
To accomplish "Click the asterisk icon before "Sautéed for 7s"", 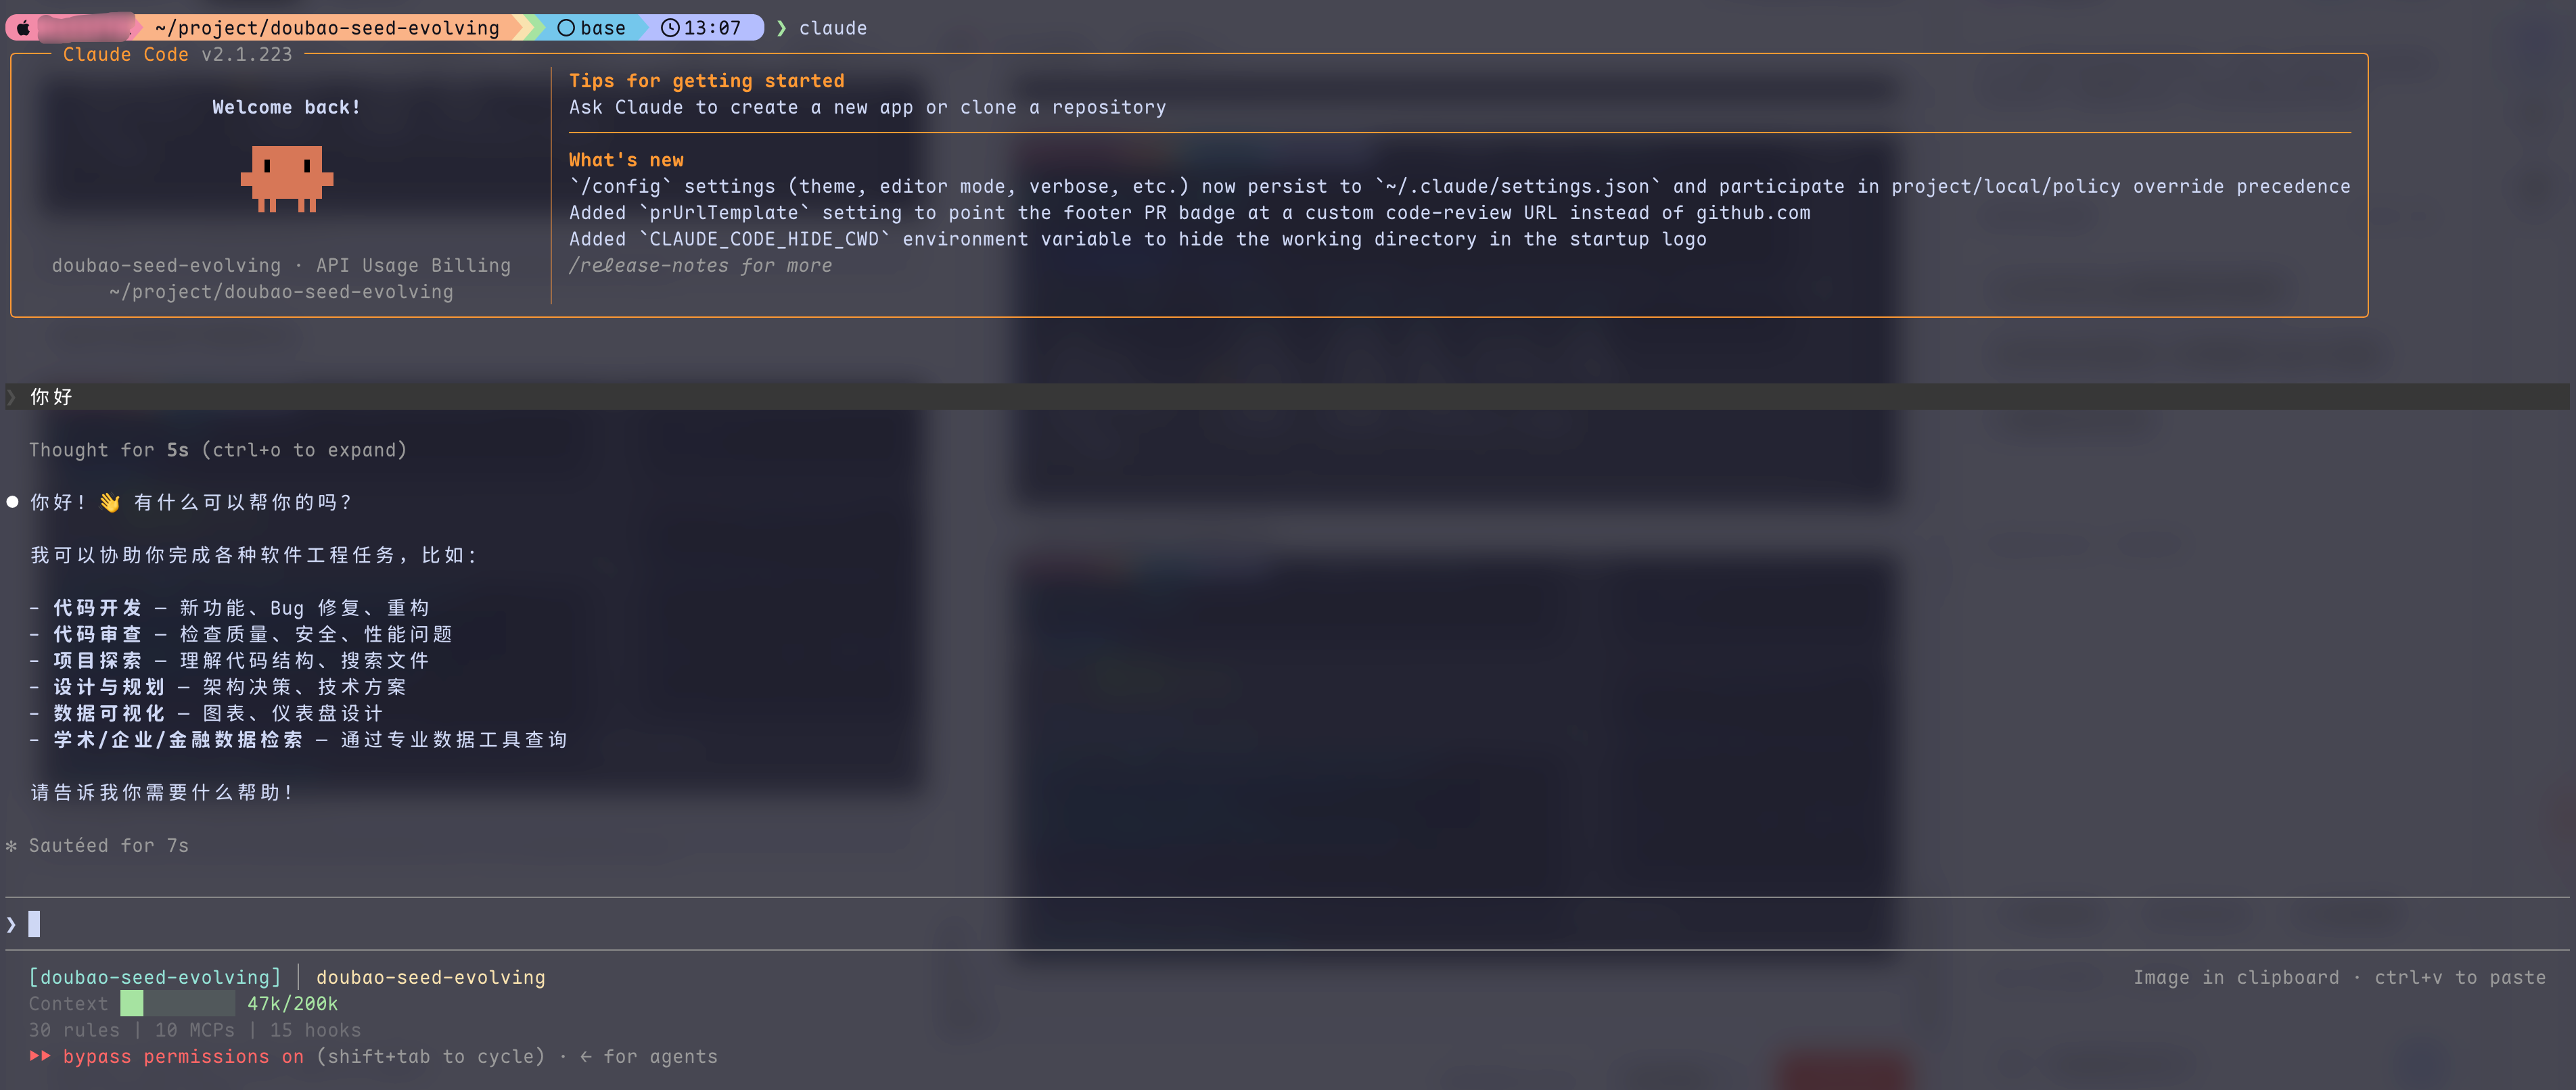I will [x=12, y=846].
